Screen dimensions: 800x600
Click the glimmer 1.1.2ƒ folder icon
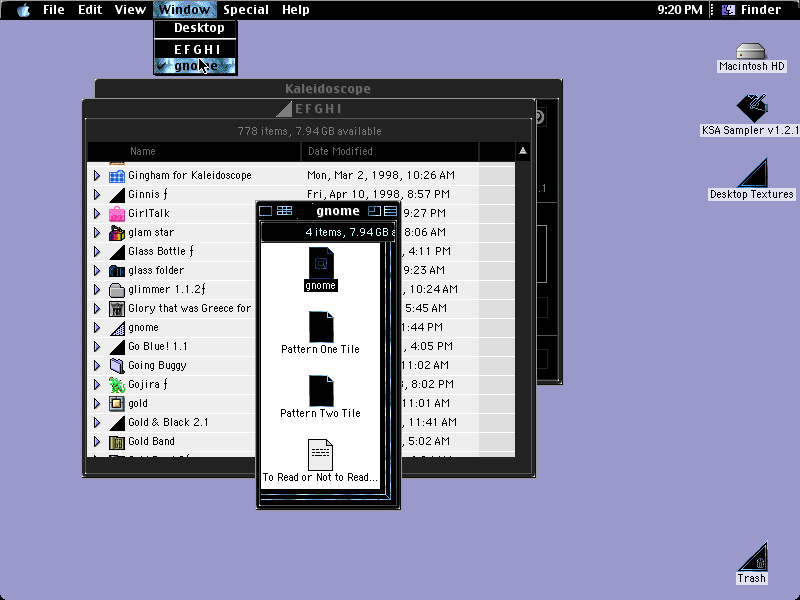(117, 290)
